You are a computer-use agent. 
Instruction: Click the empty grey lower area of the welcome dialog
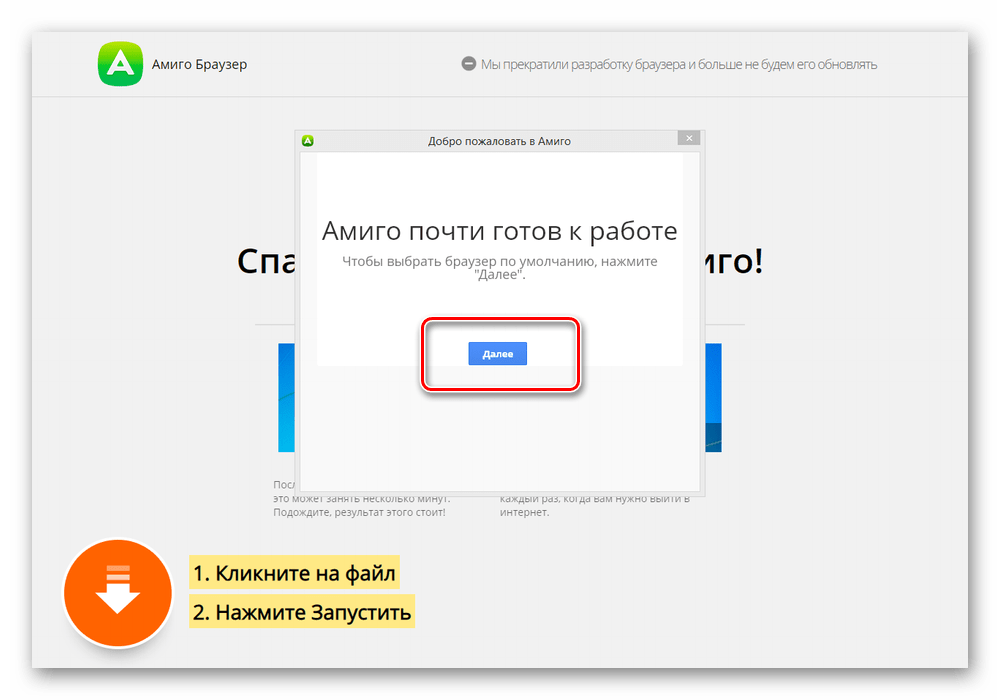(499, 440)
